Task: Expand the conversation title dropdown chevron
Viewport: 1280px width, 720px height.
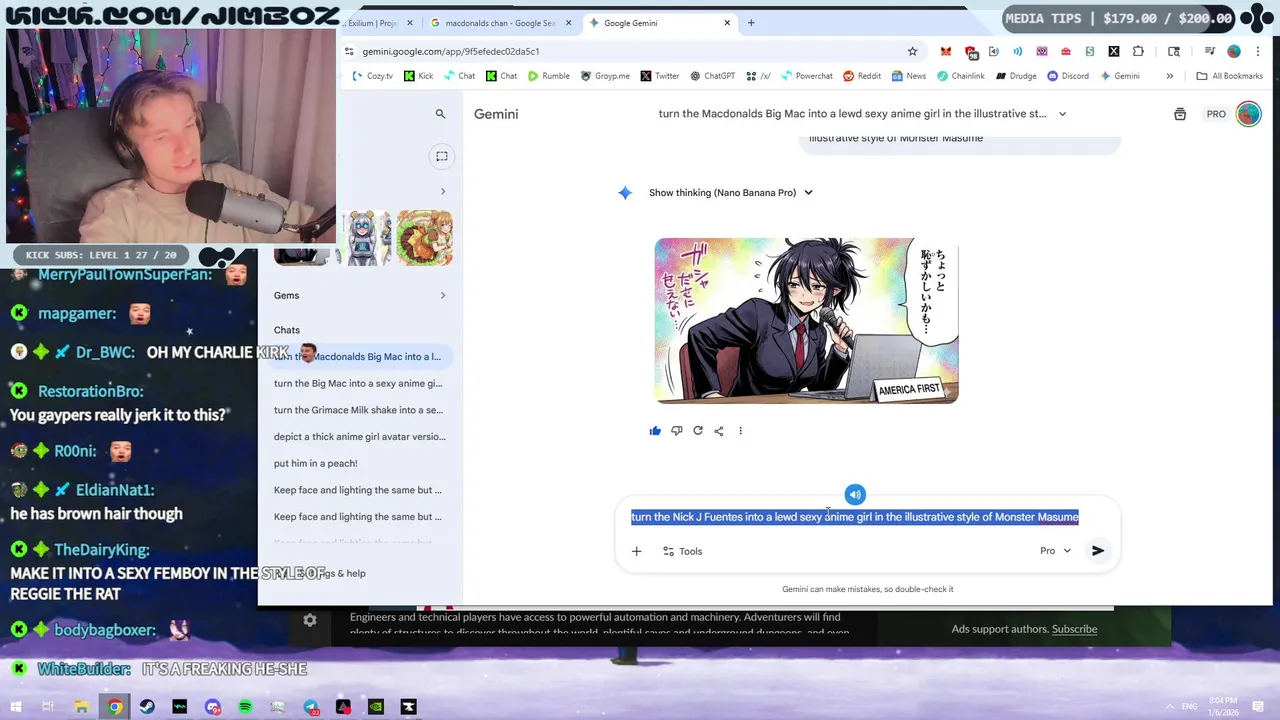Action: [x=1062, y=114]
